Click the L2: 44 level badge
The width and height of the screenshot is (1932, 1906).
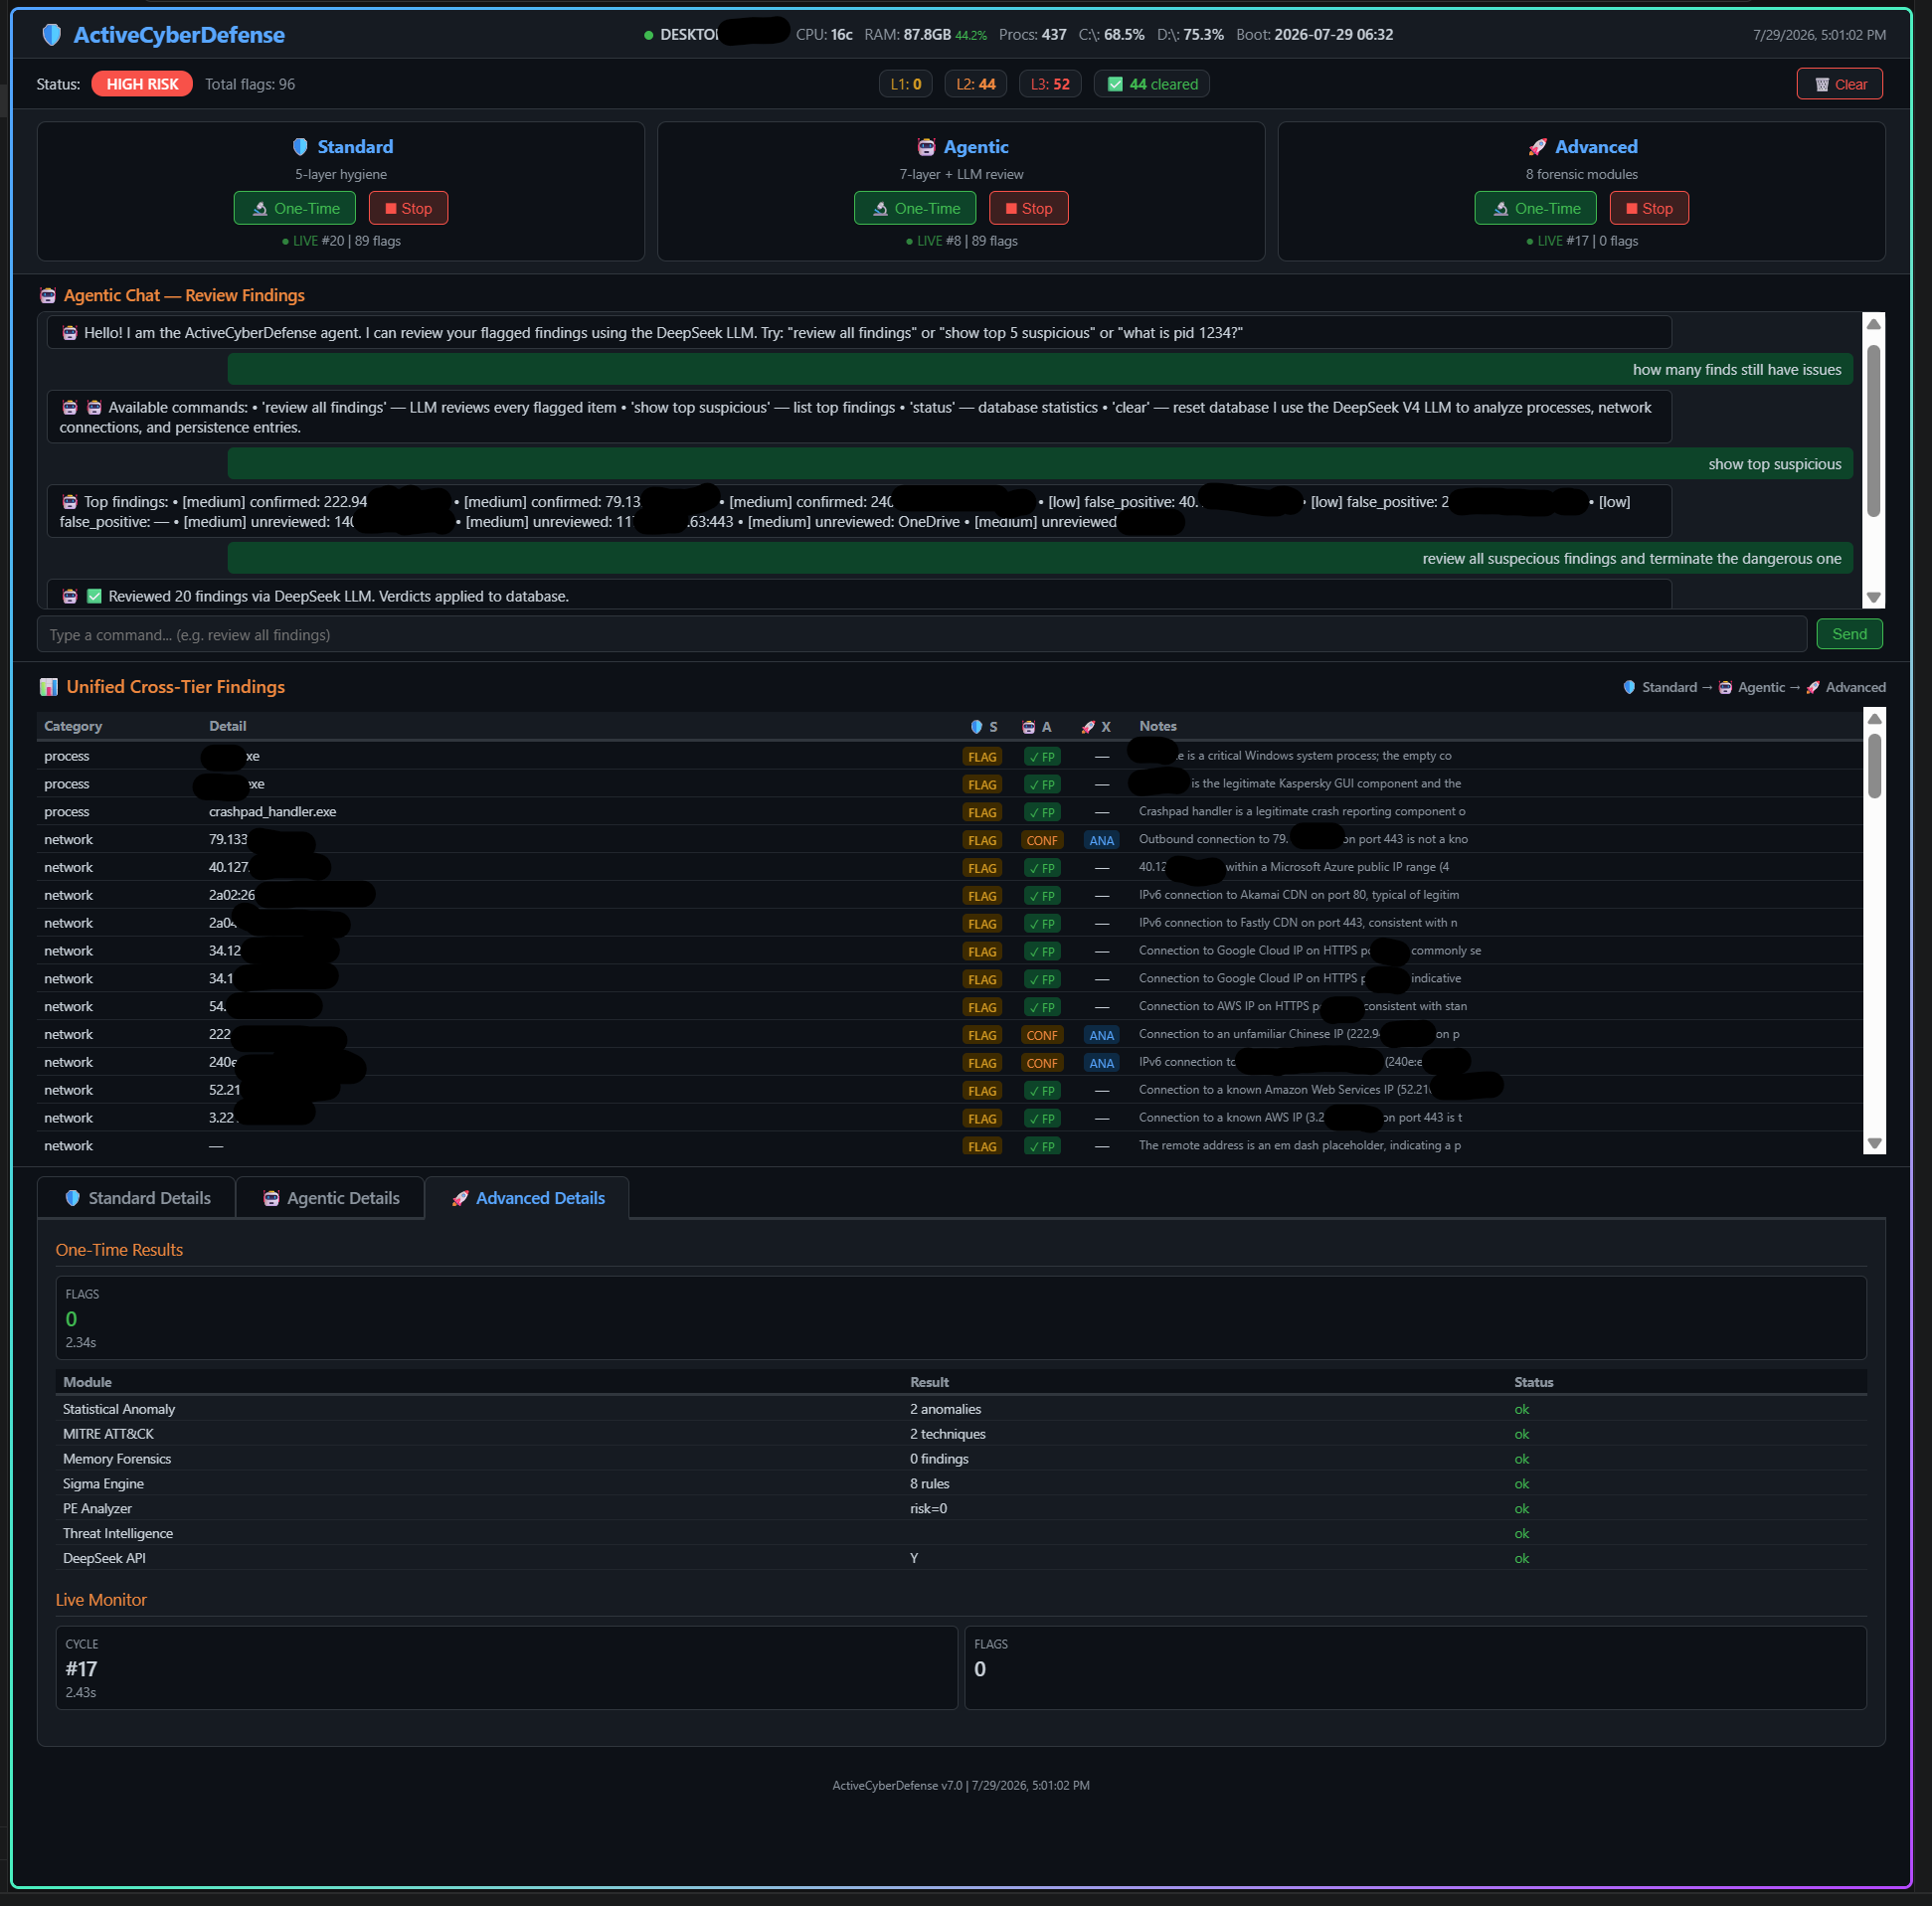pyautogui.click(x=976, y=84)
